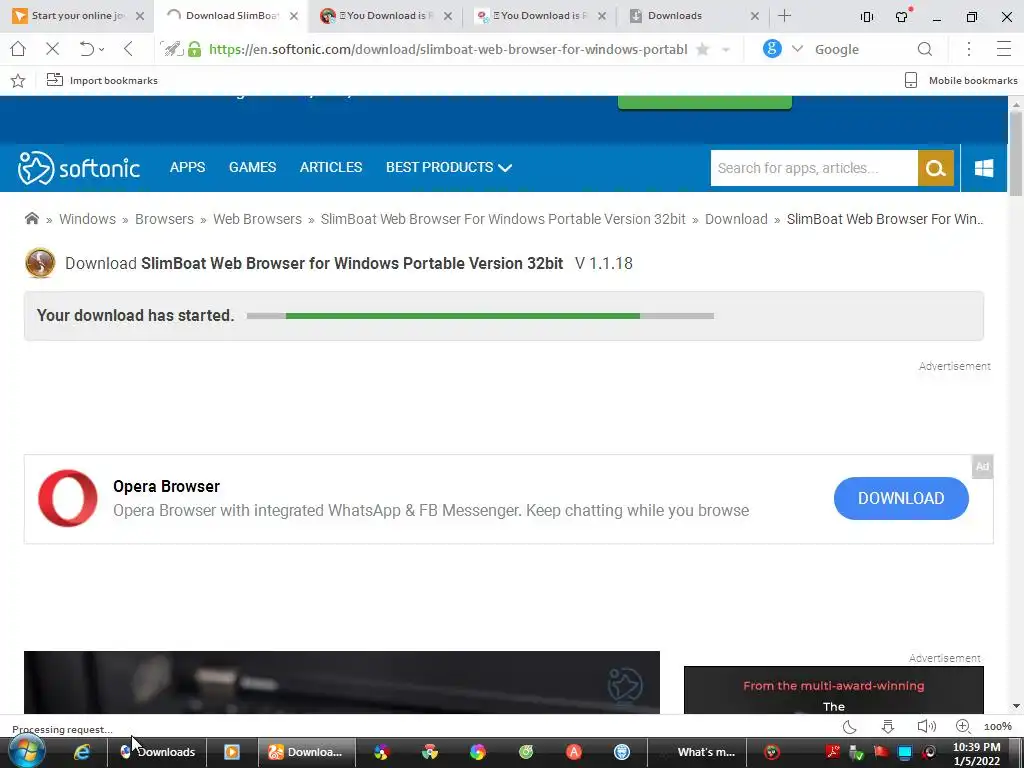Launch Internet Explorer from taskbar
This screenshot has height=768, width=1024.
(x=81, y=752)
